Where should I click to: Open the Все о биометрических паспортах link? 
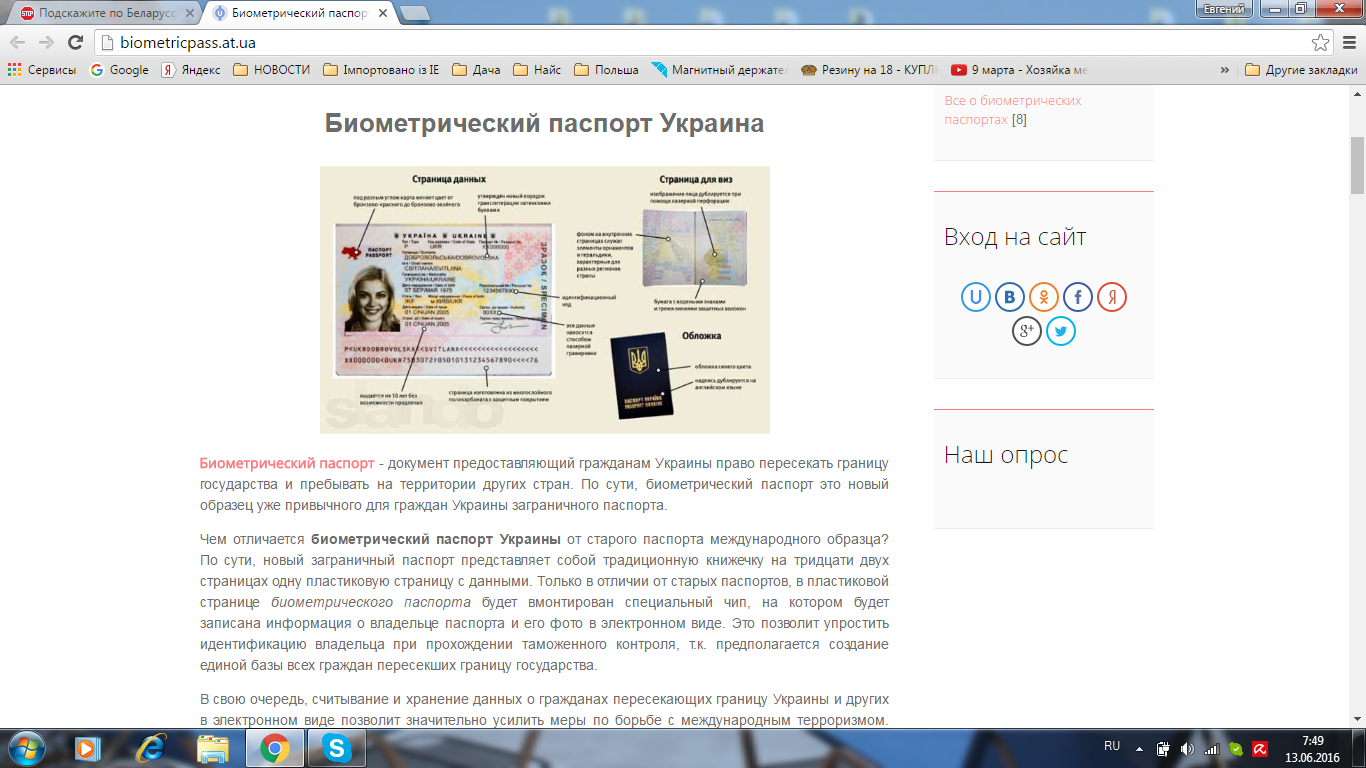[x=1012, y=110]
